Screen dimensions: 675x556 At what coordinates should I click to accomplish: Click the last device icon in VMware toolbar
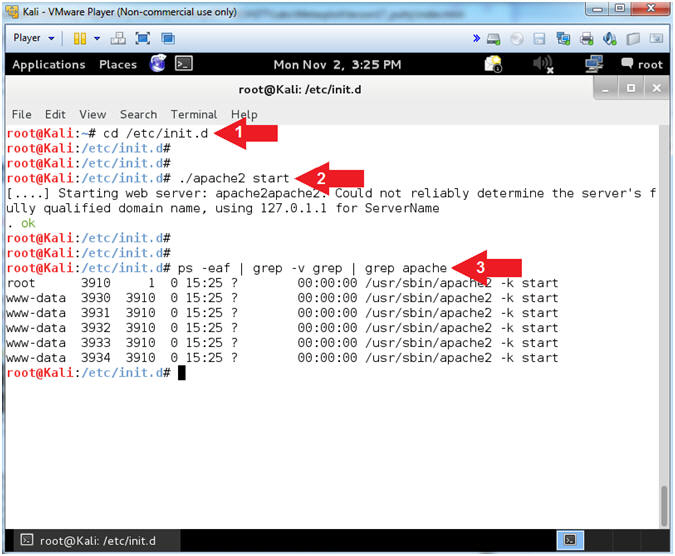click(656, 39)
